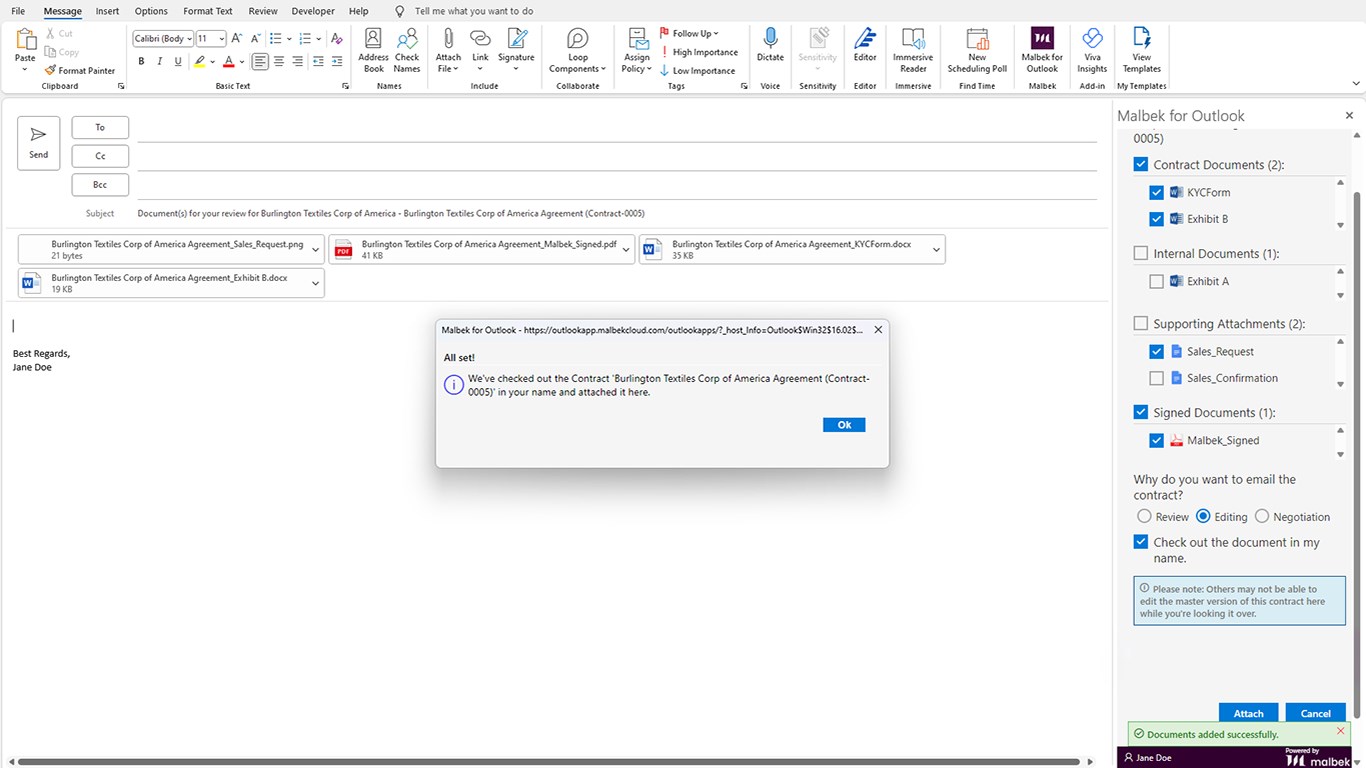Screen dimensions: 1366x768
Task: Uncheck the Exhibit B document
Action: pos(1156,219)
